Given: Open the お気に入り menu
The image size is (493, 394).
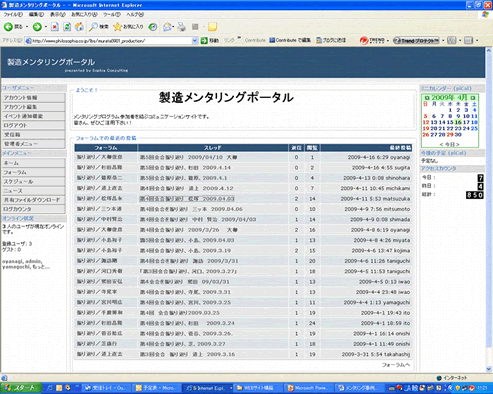Looking at the screenshot, I should click(x=84, y=15).
